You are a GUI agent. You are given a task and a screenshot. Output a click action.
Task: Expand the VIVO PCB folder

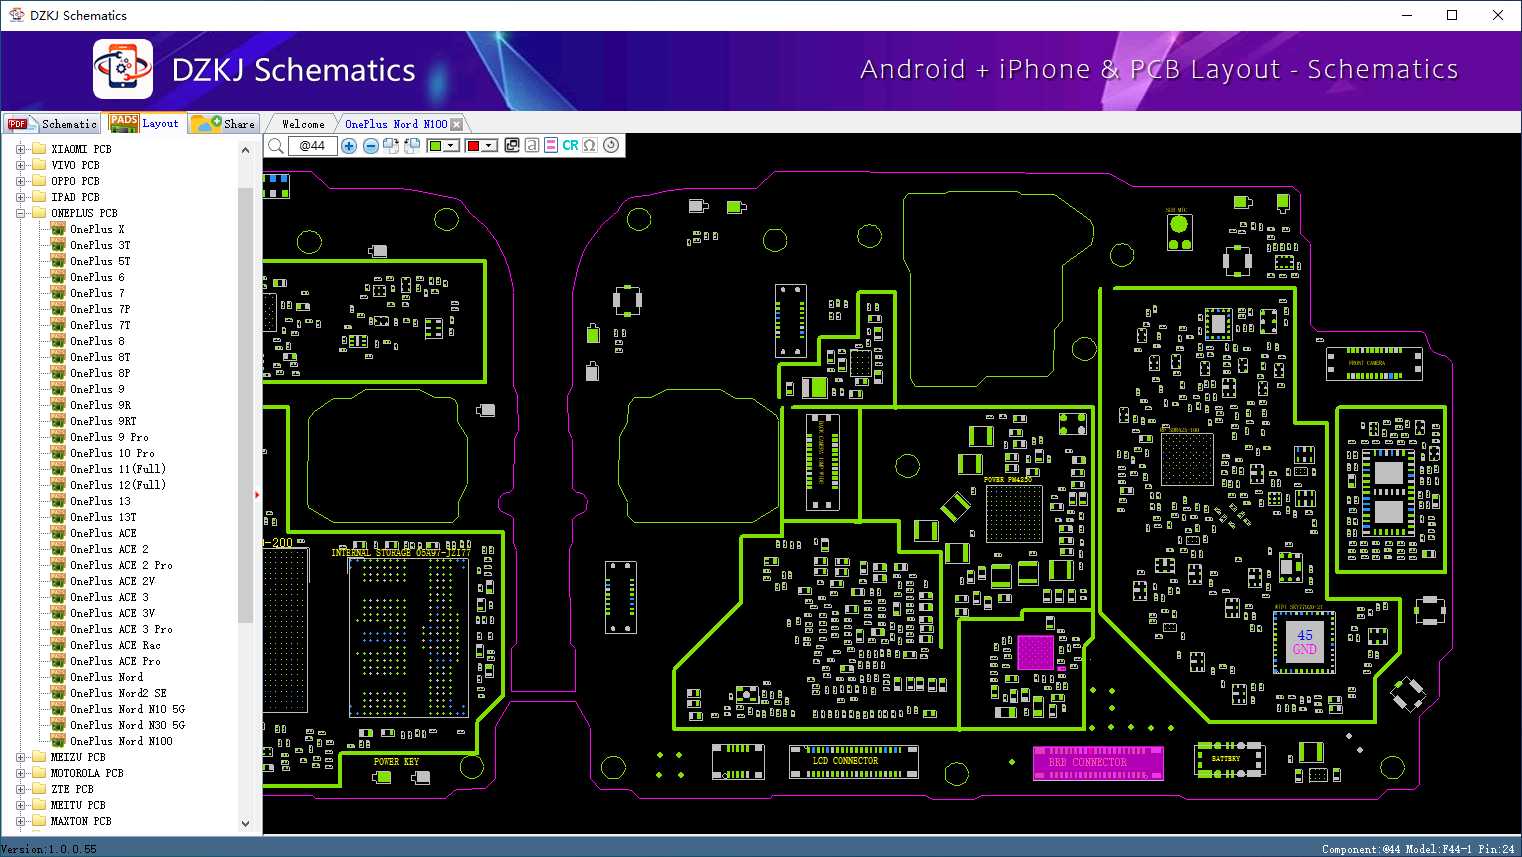coord(20,165)
